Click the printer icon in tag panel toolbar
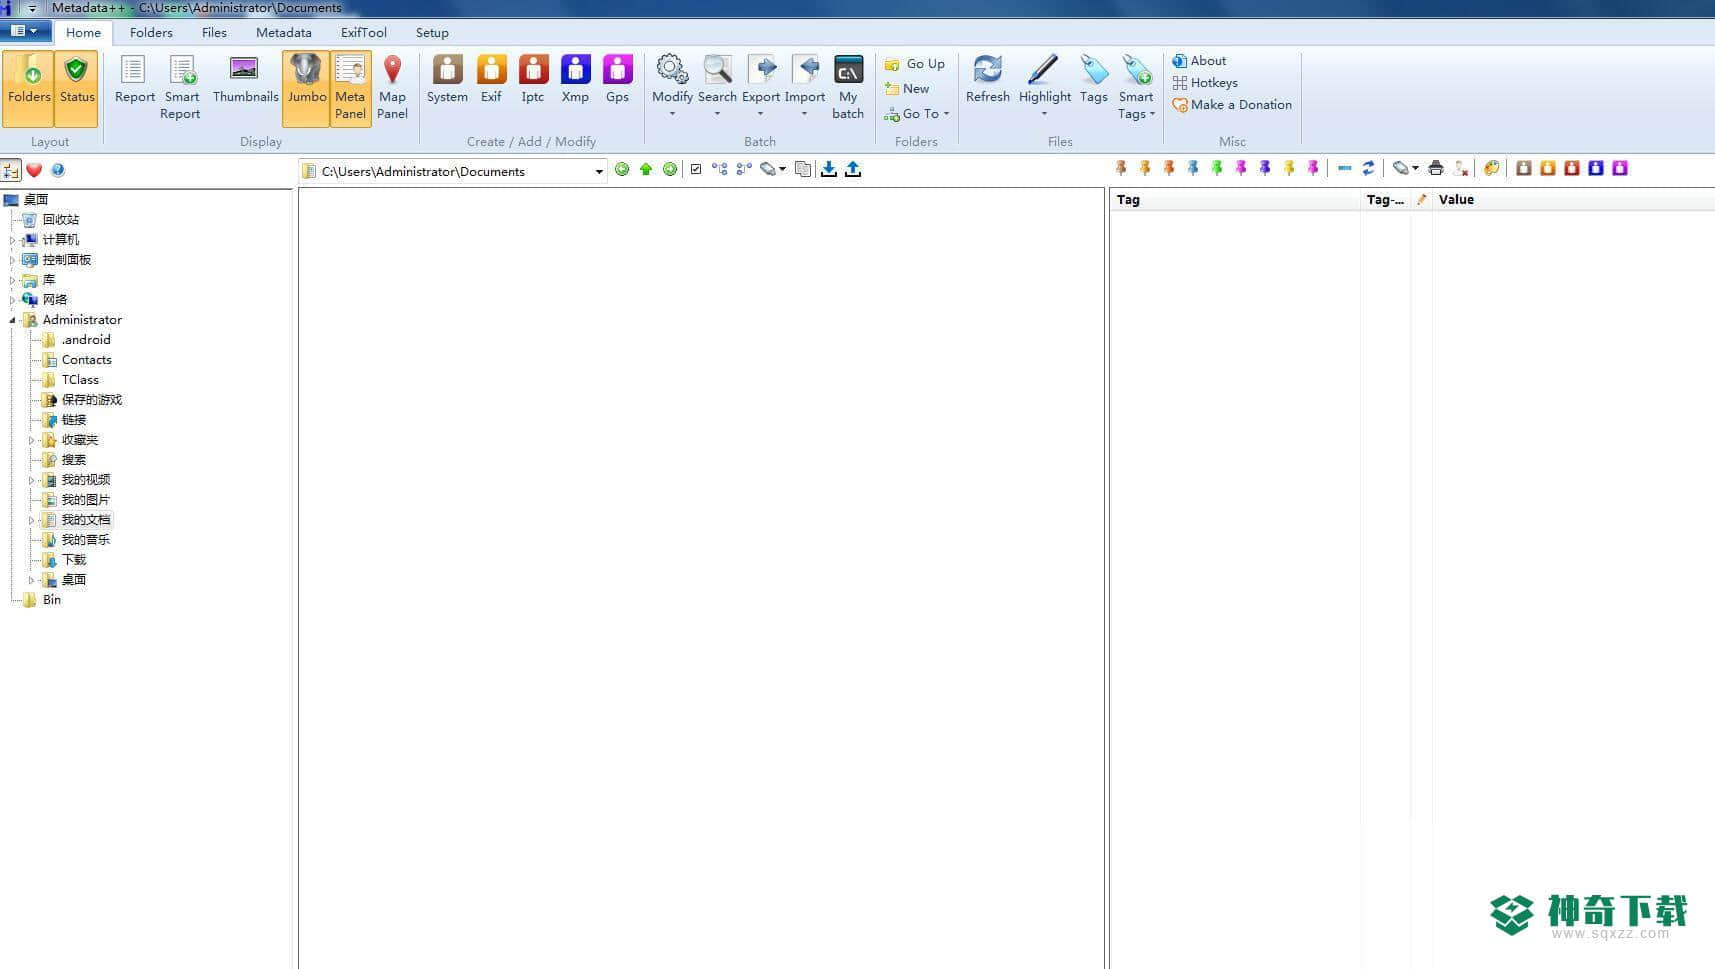 1436,169
